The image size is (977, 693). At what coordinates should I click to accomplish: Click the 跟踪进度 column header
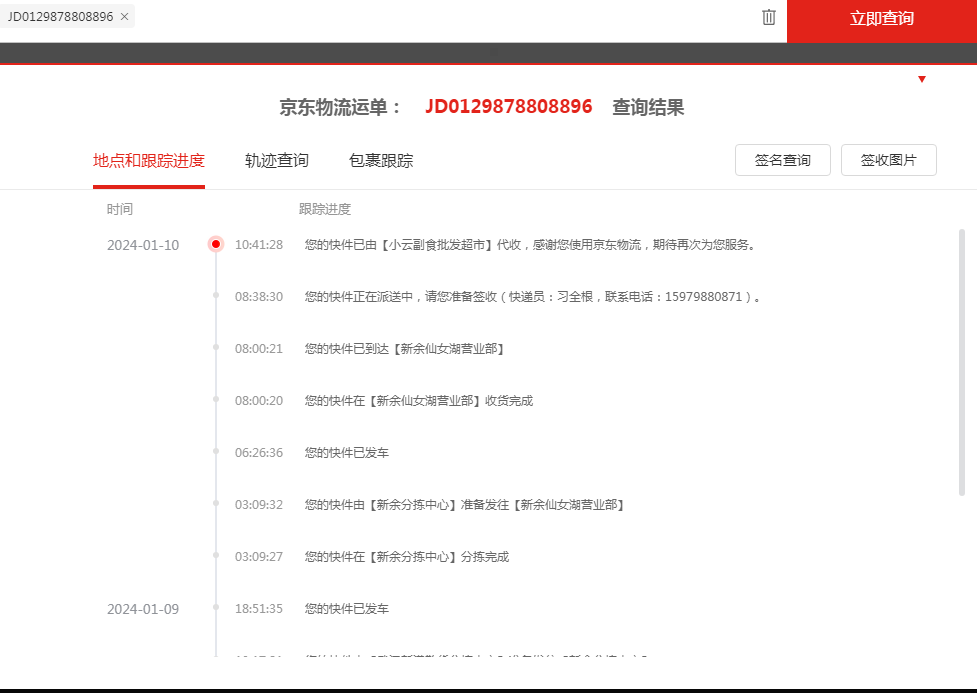point(325,209)
